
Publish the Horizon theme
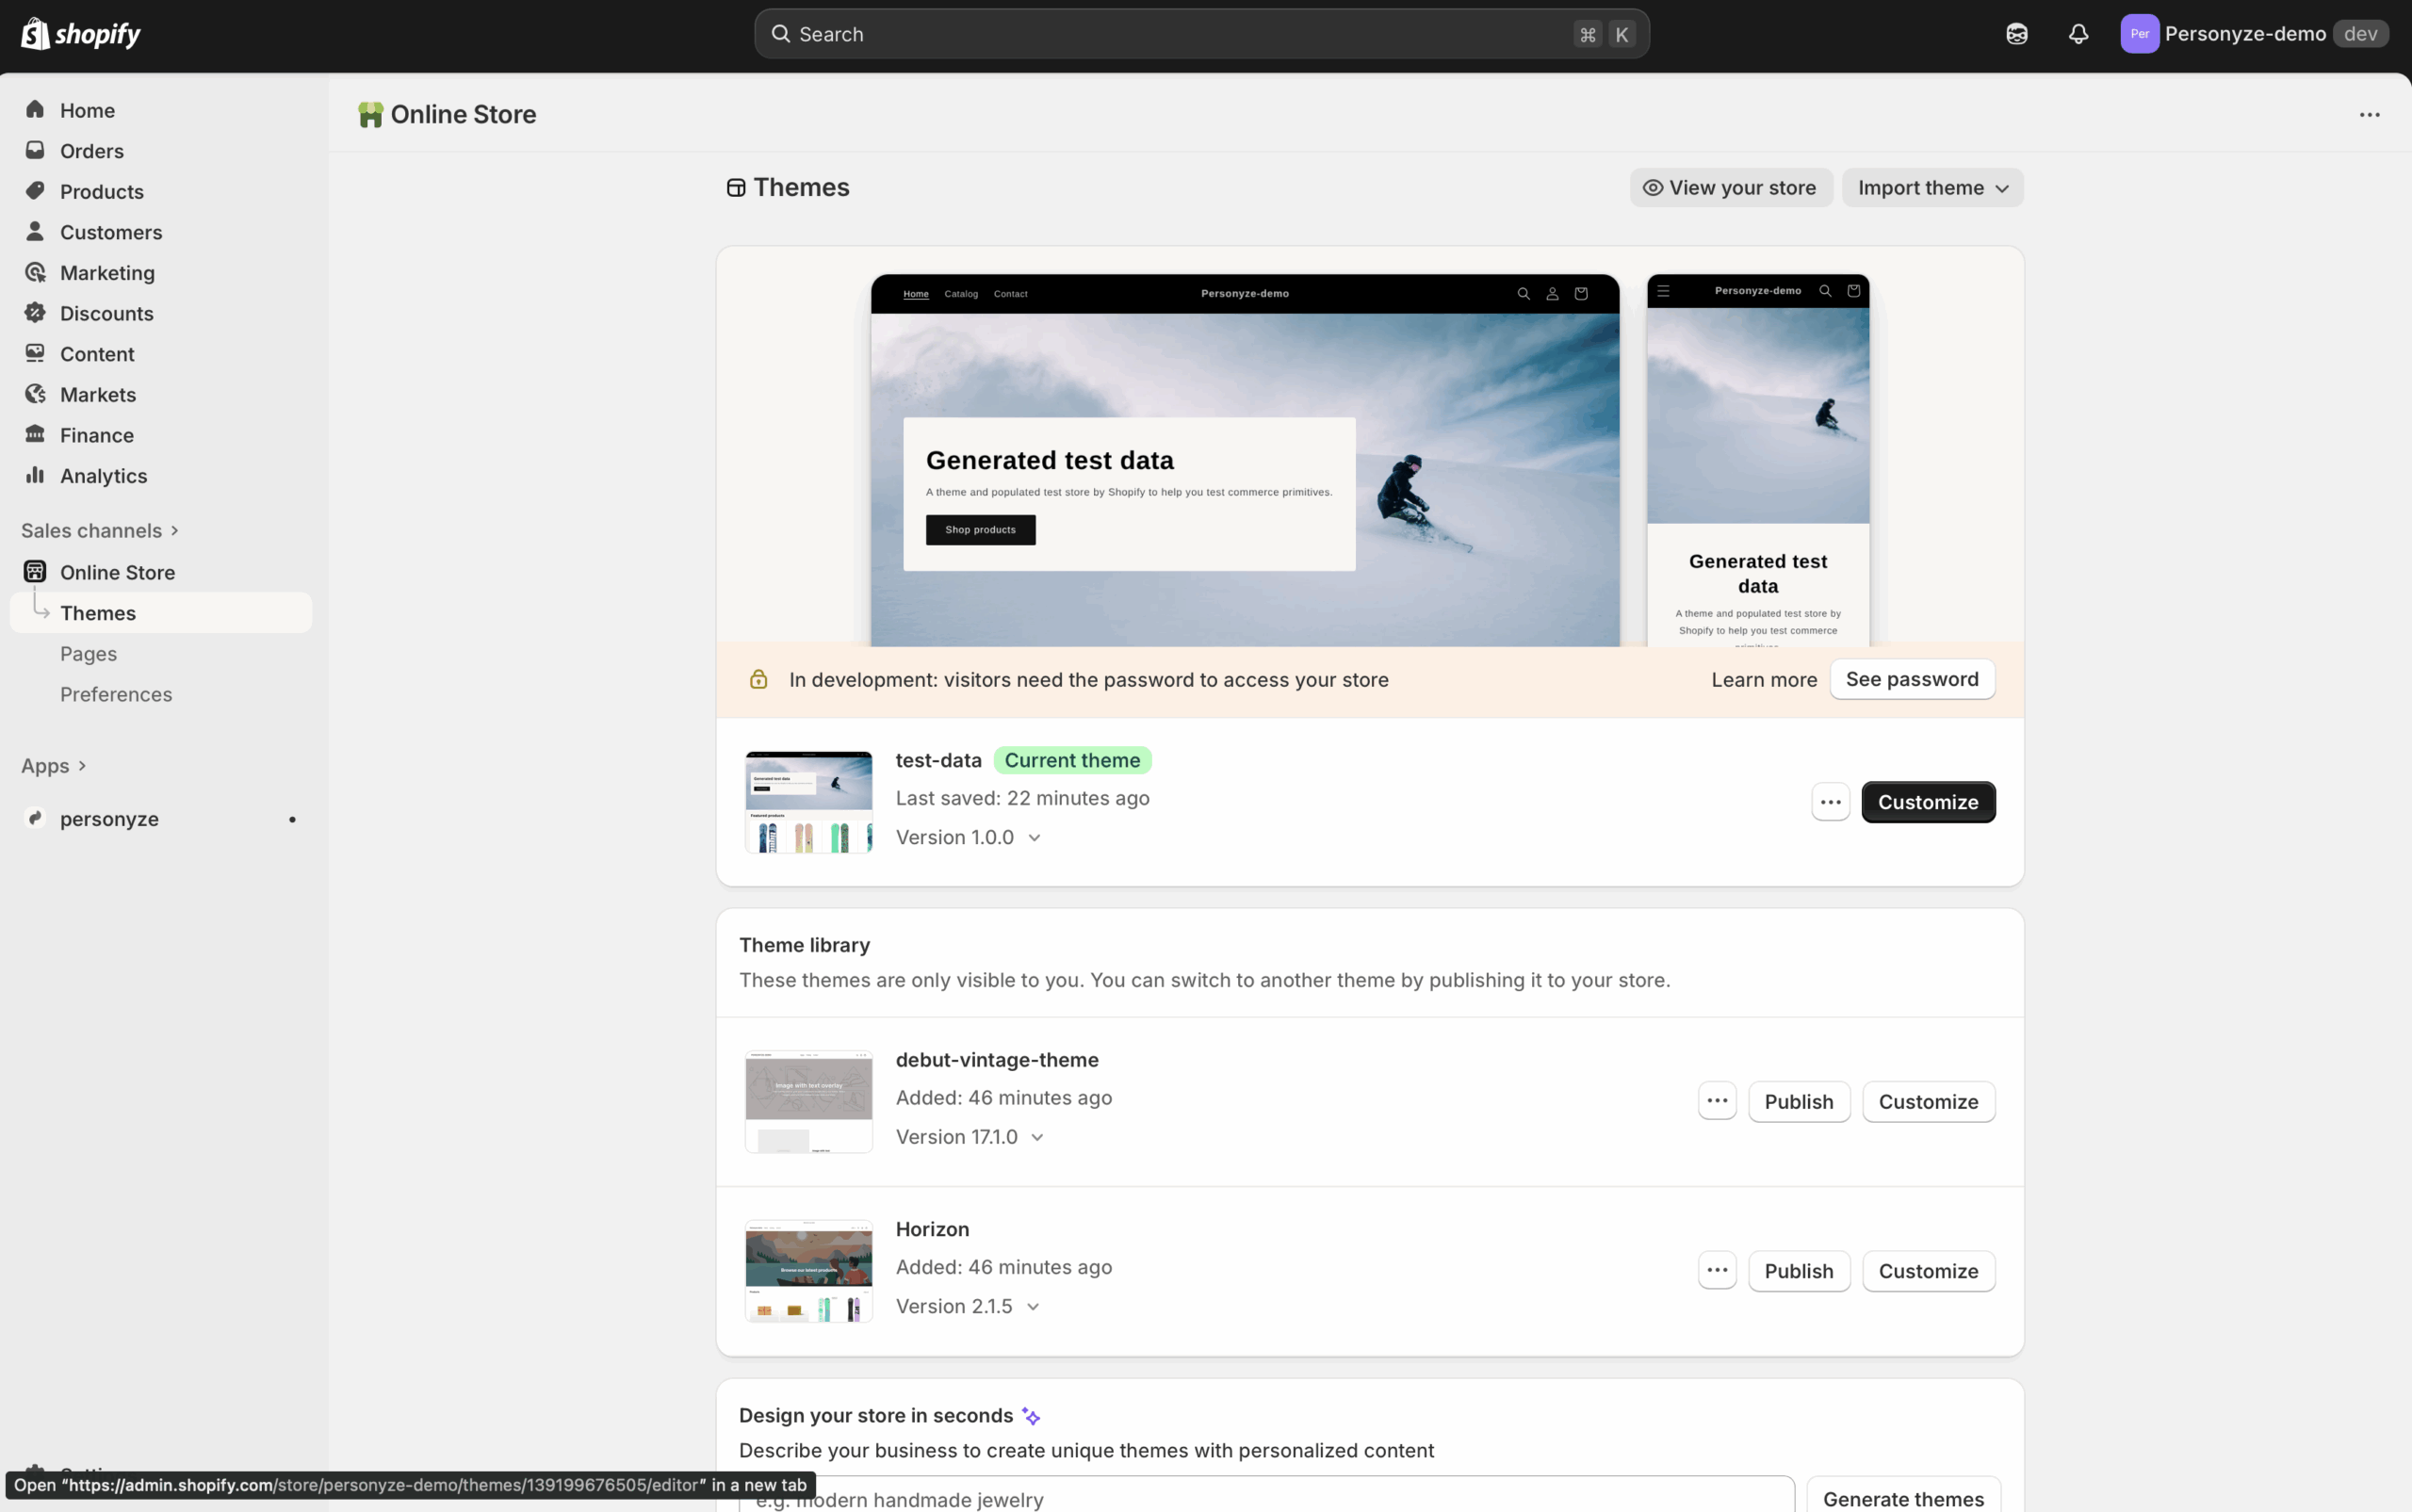1798,1270
